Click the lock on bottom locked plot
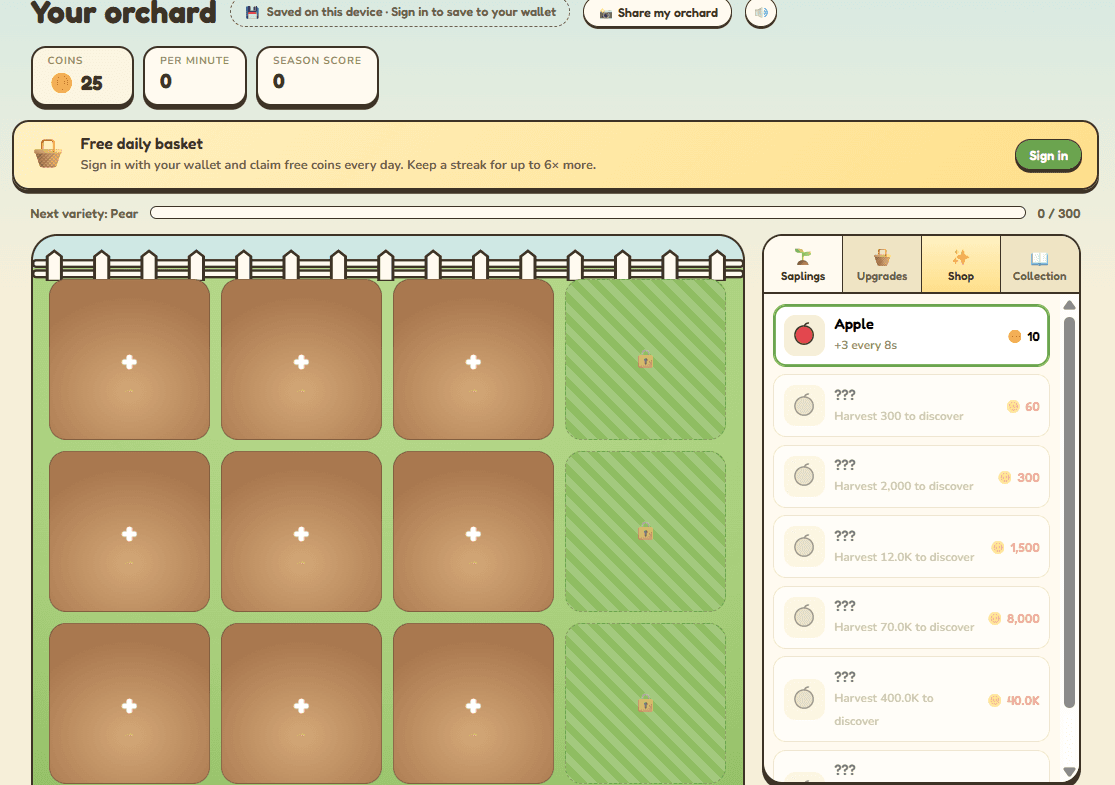1115x785 pixels. click(645, 704)
